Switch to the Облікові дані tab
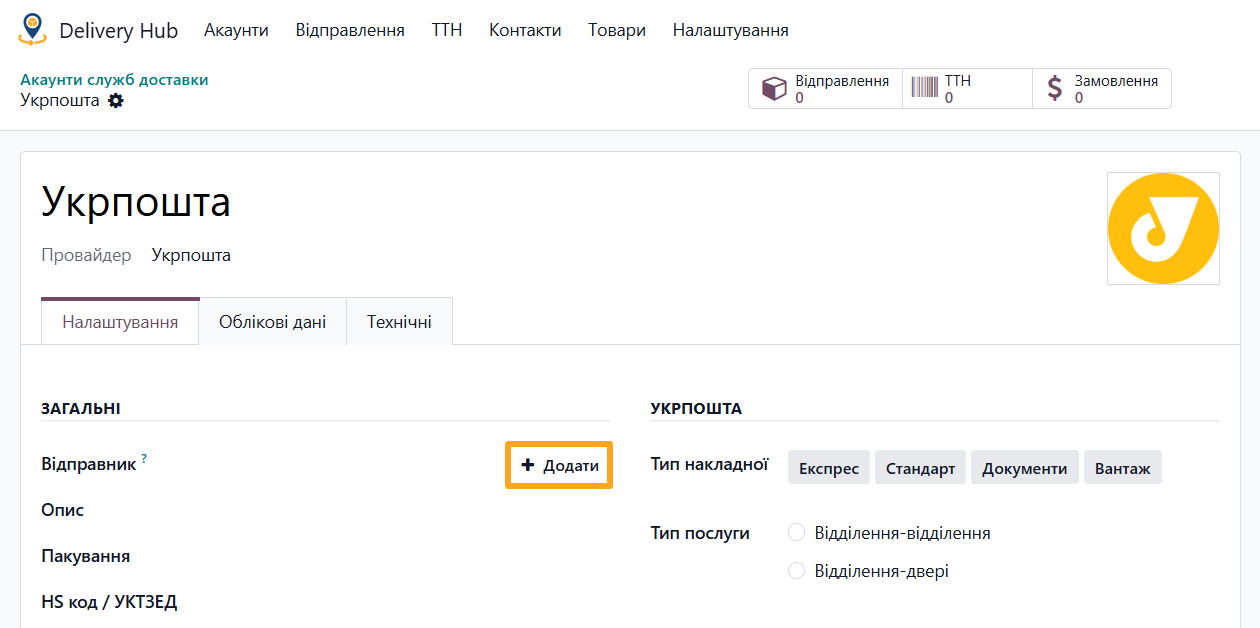Viewport: 1260px width, 628px height. (x=273, y=322)
